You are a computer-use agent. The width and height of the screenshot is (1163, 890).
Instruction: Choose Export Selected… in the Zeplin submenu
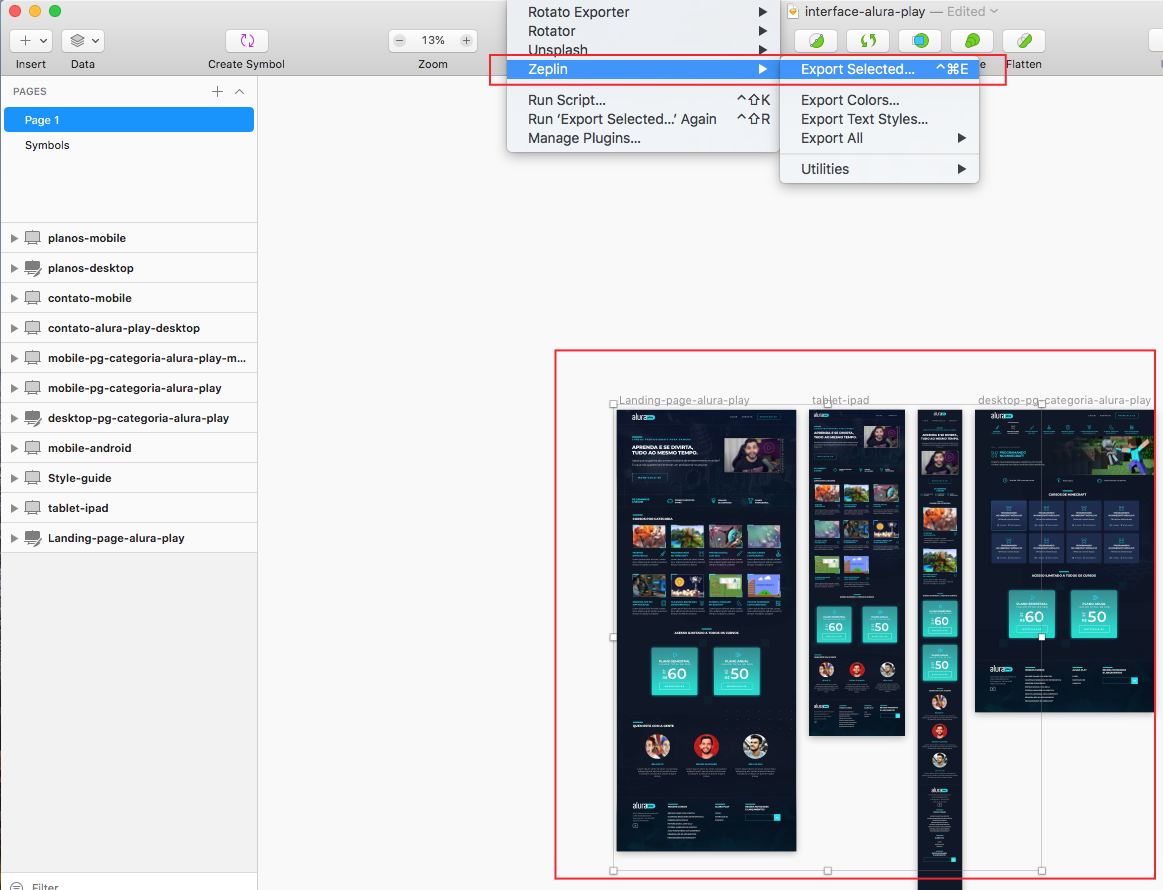[x=880, y=69]
